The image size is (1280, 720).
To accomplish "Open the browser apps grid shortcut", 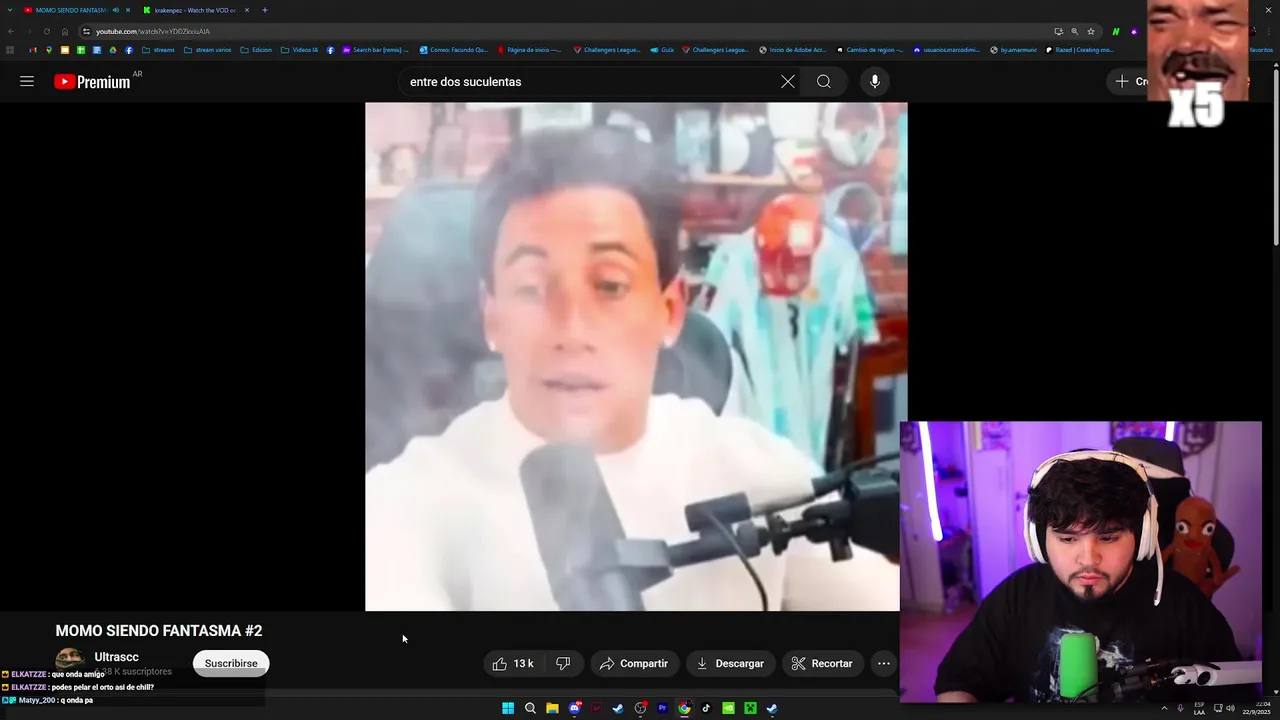I will point(9,50).
